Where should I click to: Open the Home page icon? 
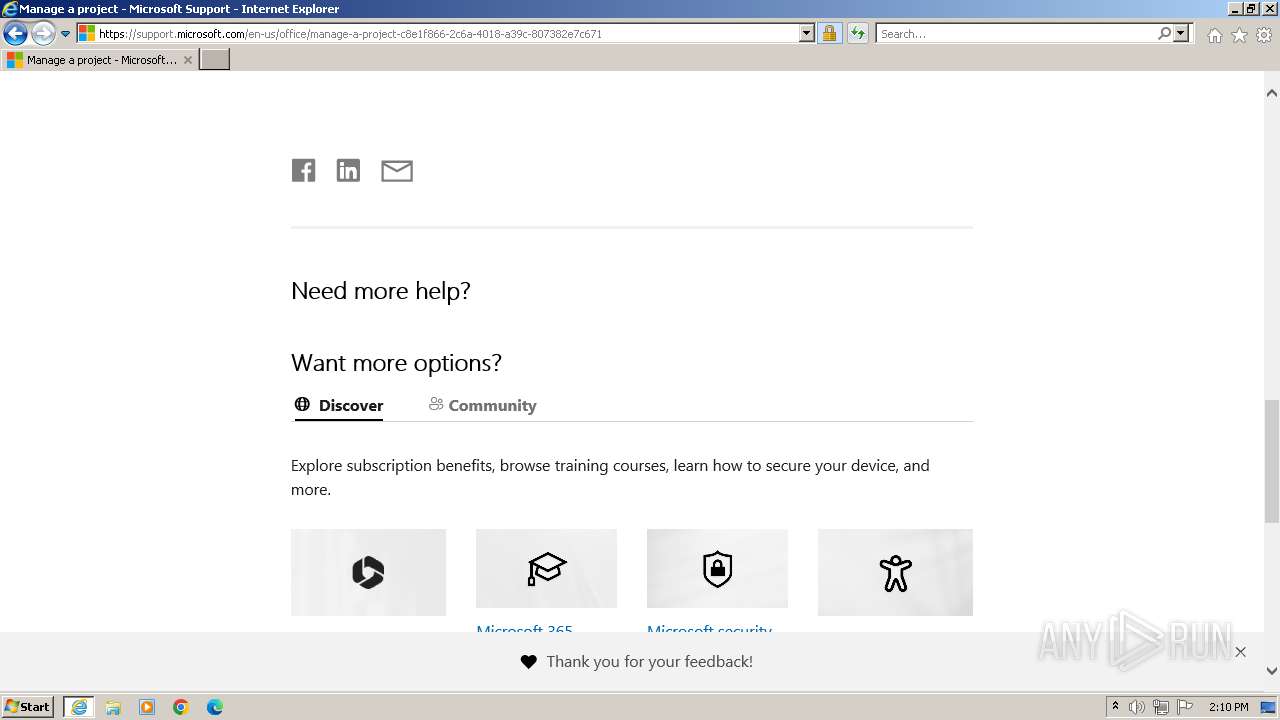1214,35
